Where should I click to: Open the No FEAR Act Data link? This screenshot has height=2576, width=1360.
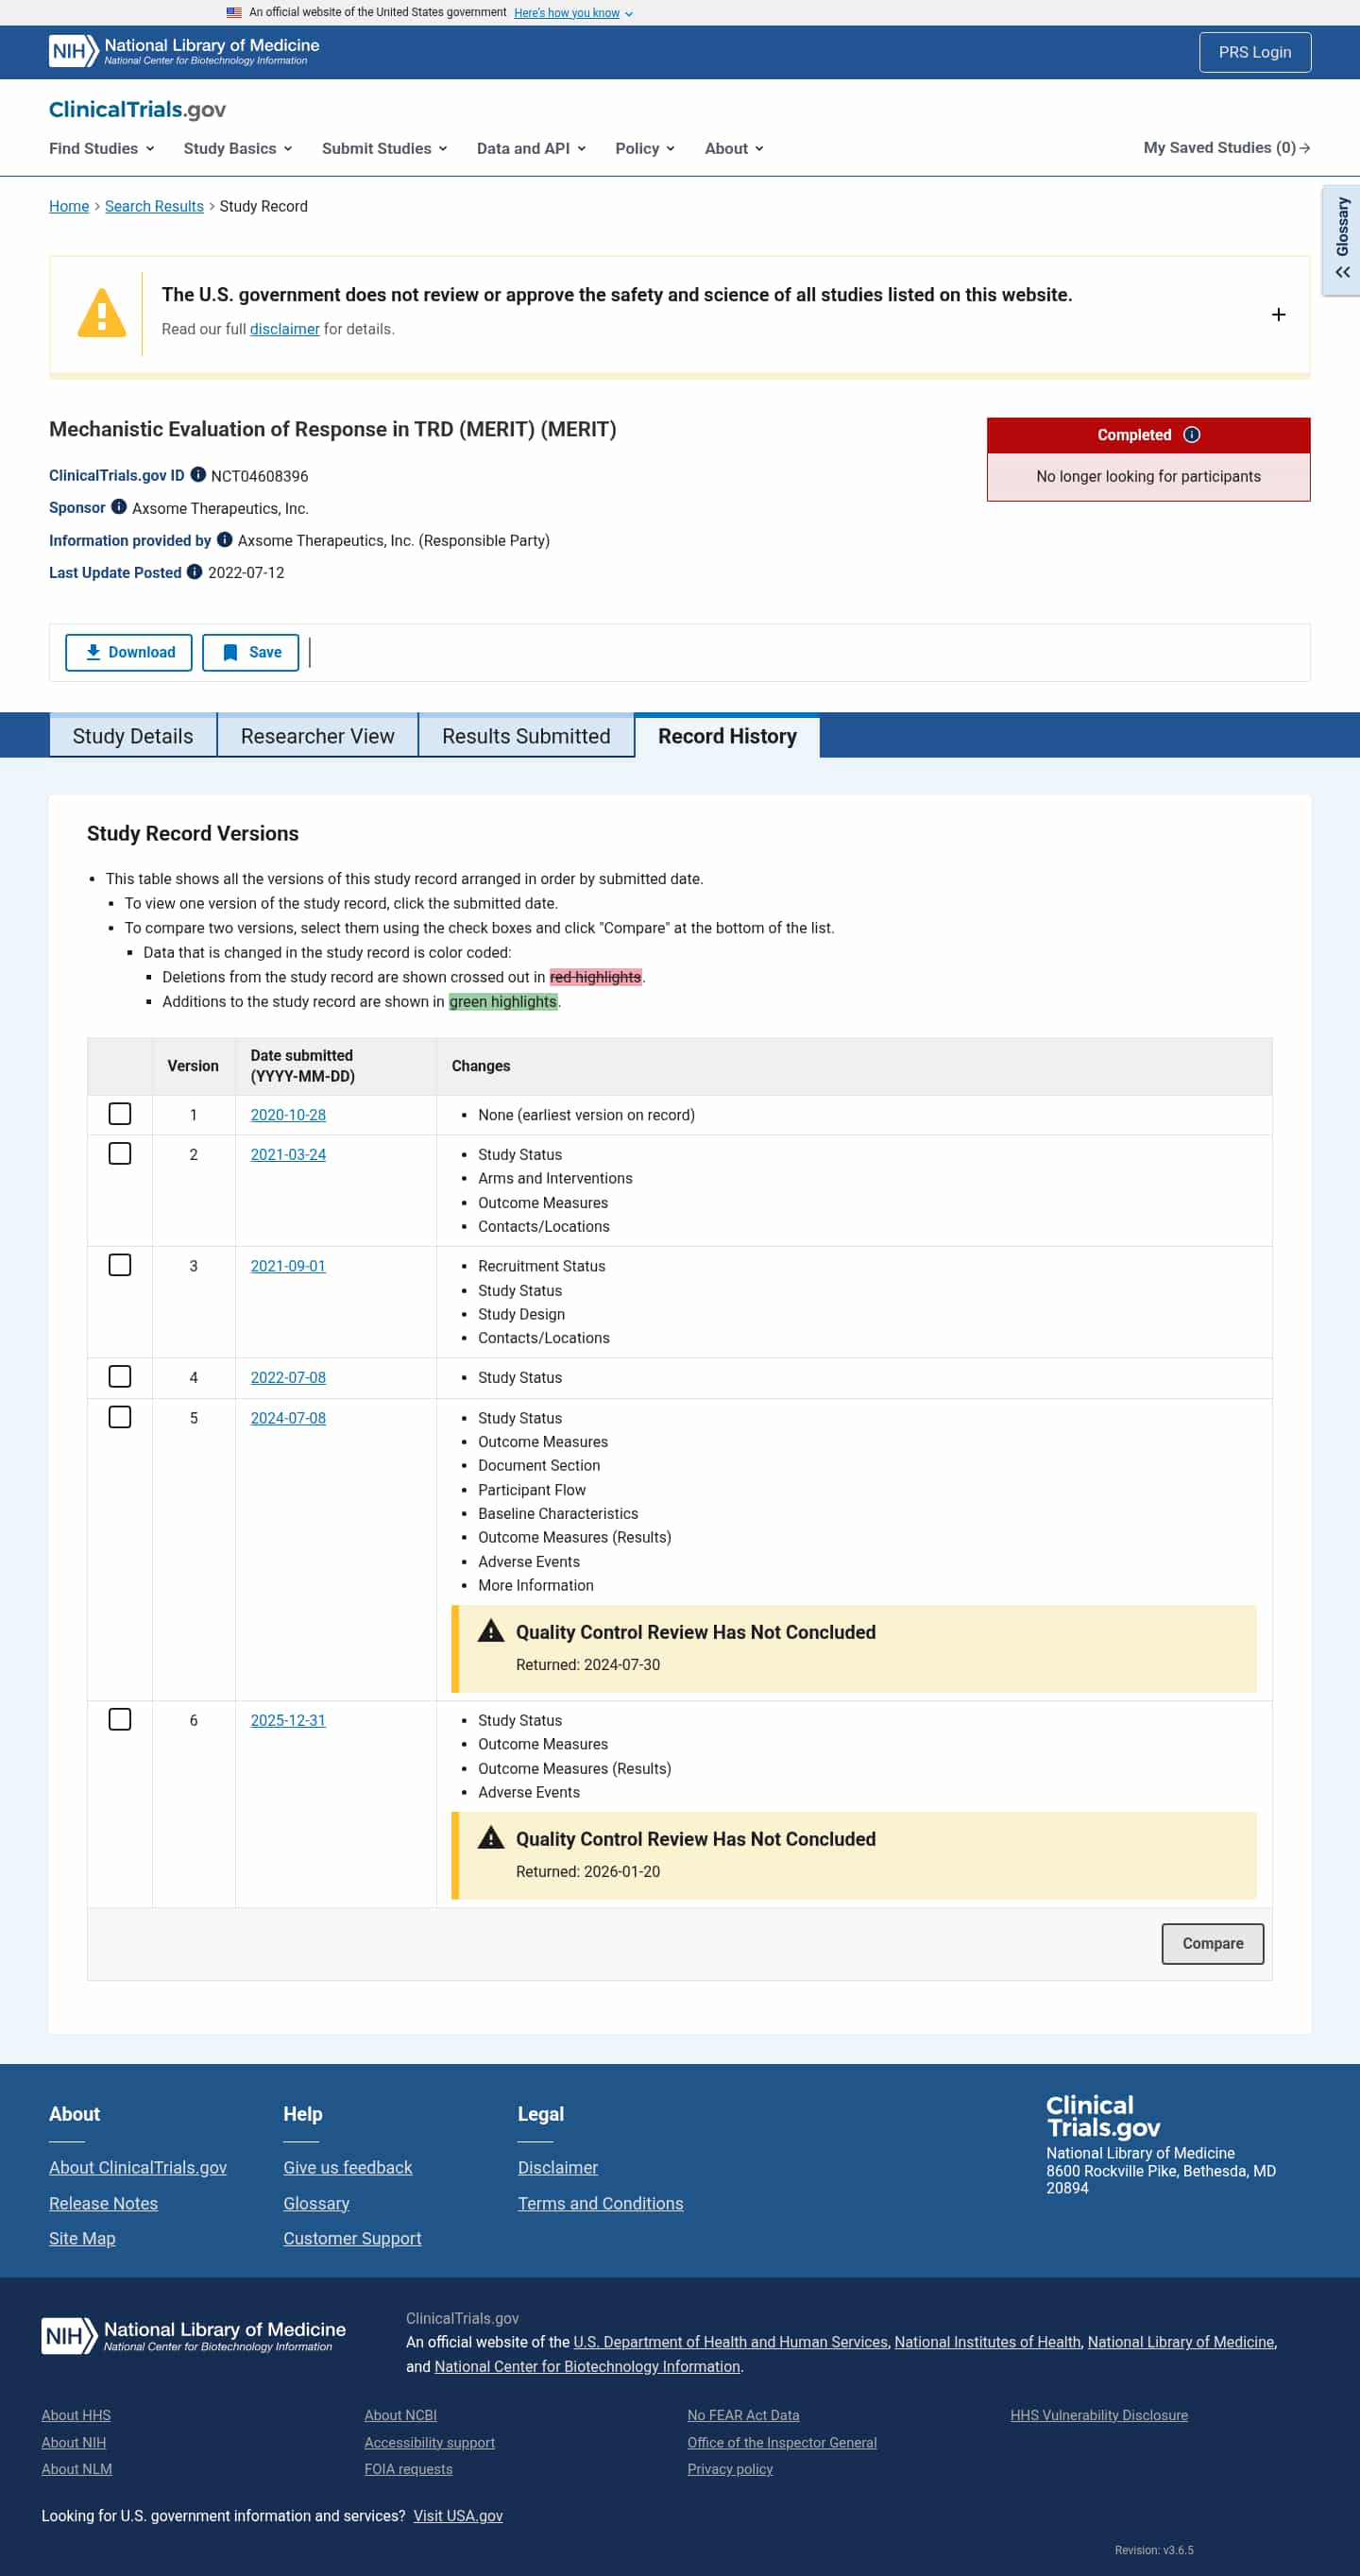[x=743, y=2415]
